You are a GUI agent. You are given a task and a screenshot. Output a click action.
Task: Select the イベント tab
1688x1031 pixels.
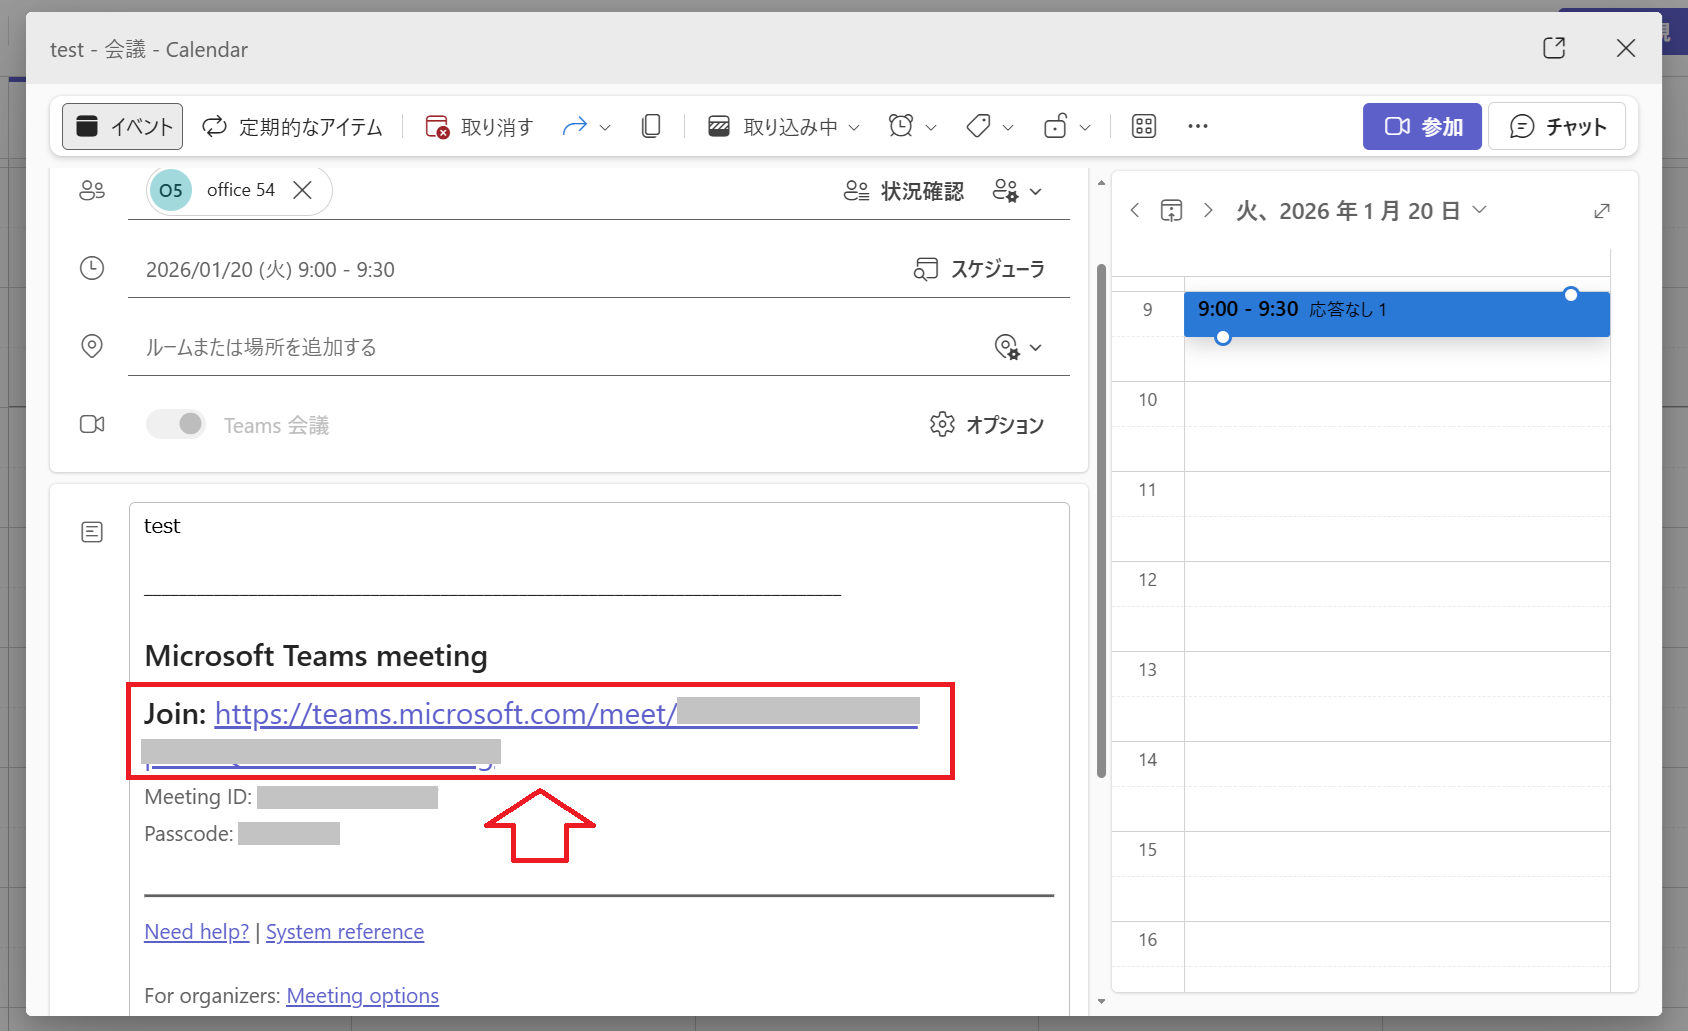123,126
